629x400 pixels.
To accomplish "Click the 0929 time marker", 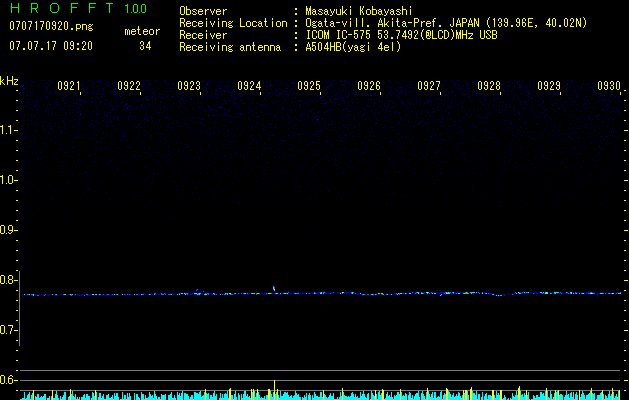I will click(549, 86).
